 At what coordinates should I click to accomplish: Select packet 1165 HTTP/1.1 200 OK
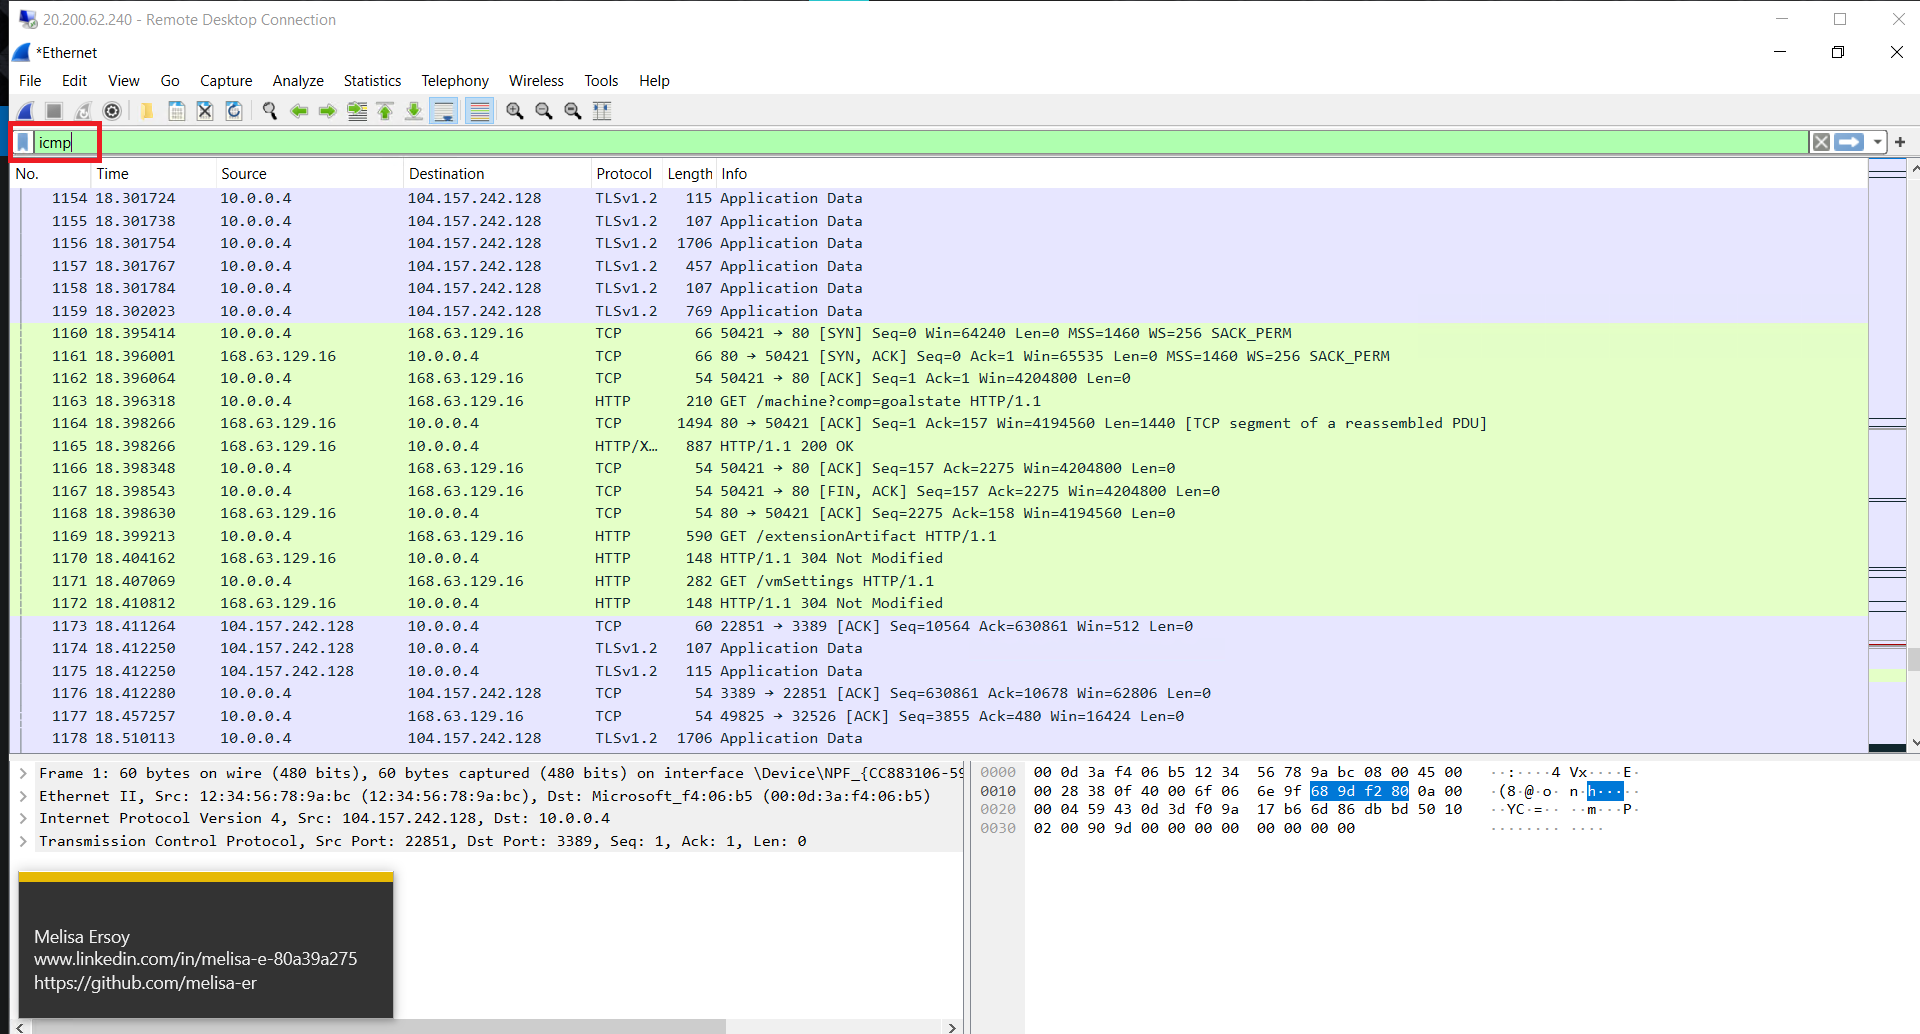point(939,446)
